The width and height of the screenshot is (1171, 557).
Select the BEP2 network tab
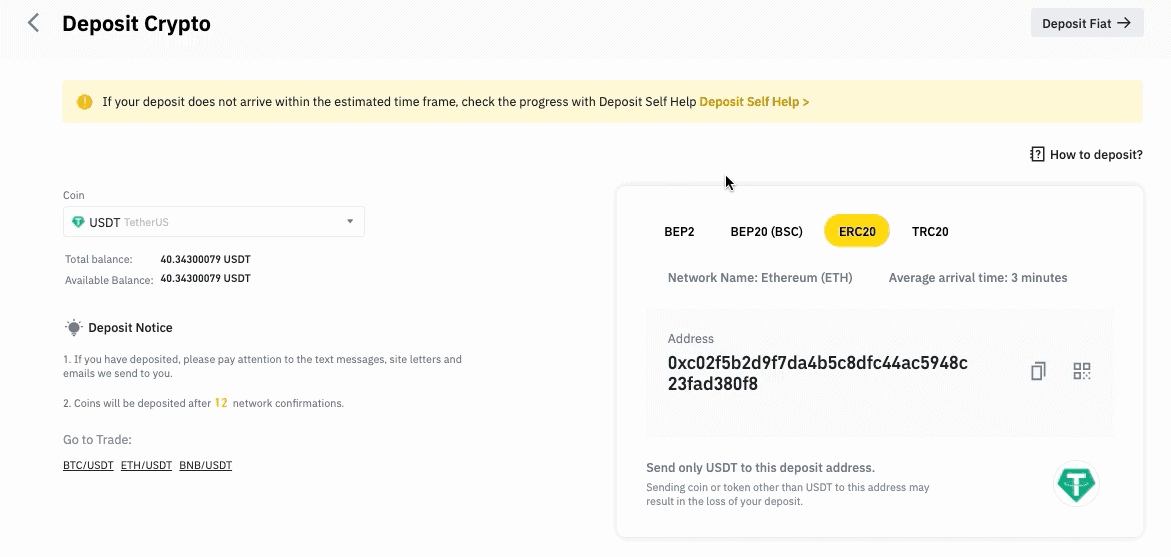point(679,231)
